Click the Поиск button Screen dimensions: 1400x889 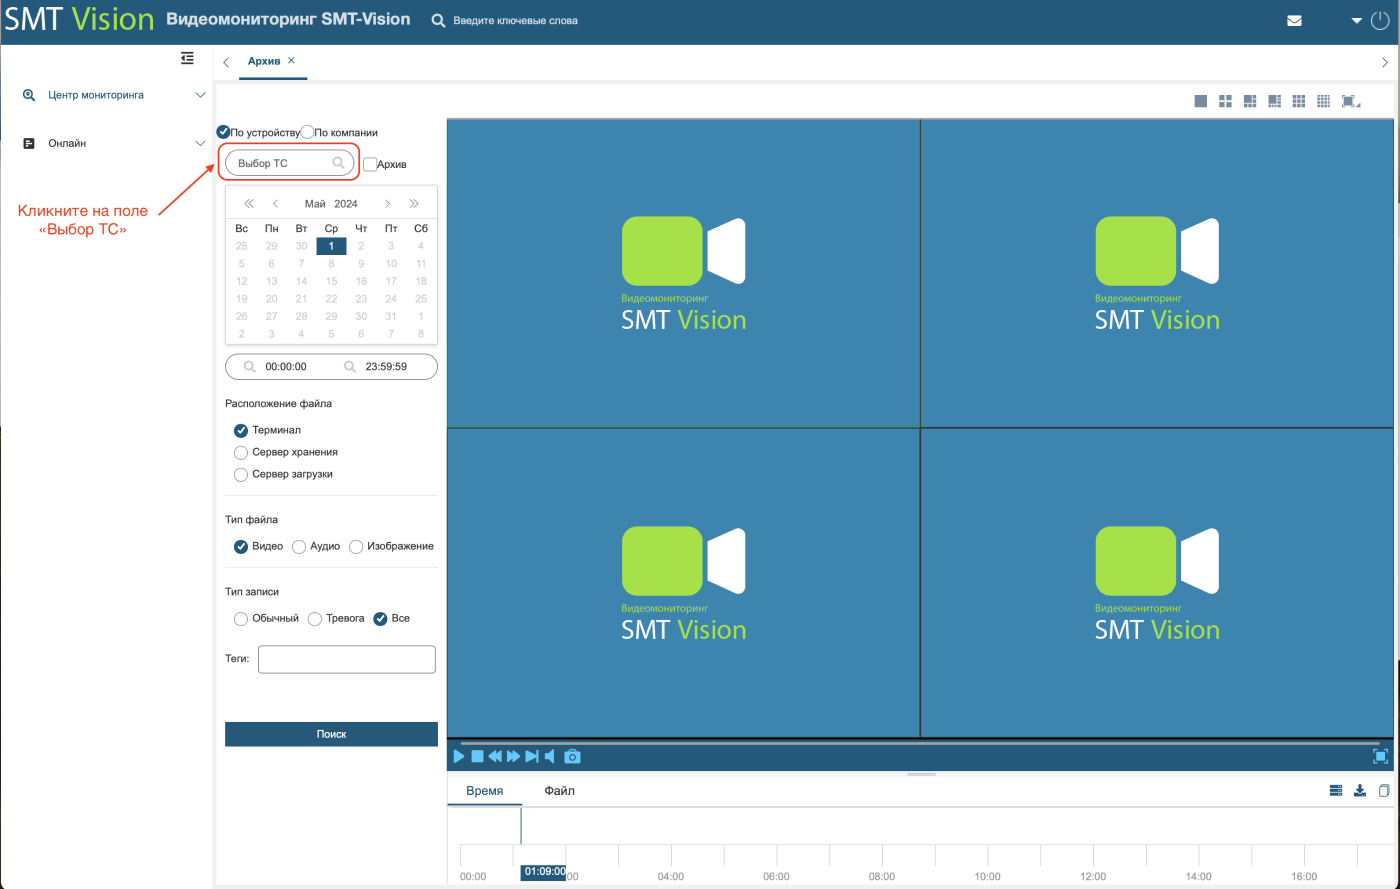click(331, 734)
